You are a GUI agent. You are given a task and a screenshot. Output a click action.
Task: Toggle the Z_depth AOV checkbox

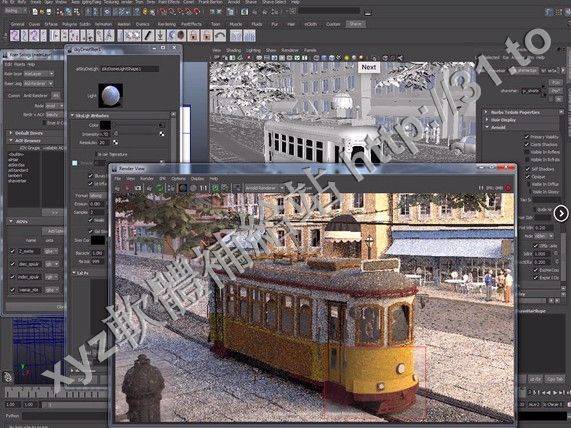12,251
